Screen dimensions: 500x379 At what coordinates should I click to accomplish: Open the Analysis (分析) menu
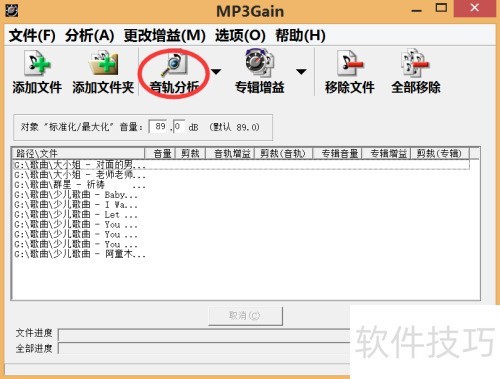90,35
